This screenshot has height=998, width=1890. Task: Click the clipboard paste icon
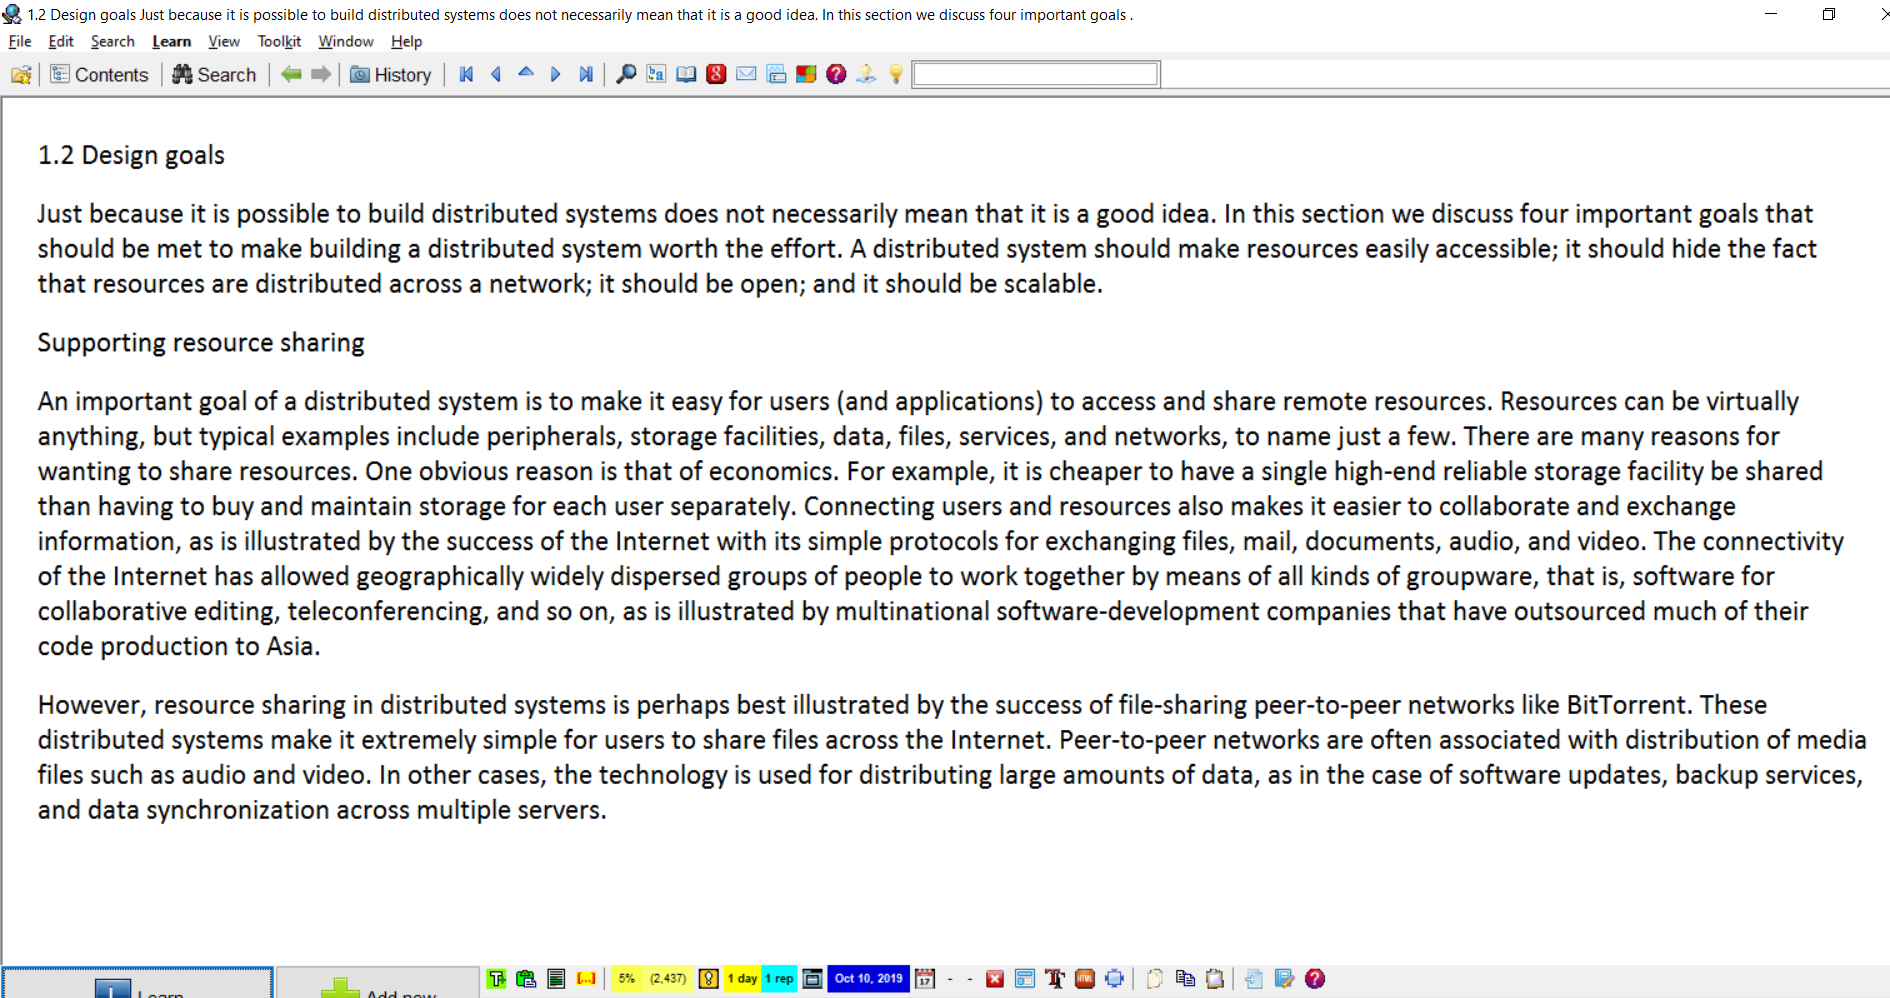1215,979
